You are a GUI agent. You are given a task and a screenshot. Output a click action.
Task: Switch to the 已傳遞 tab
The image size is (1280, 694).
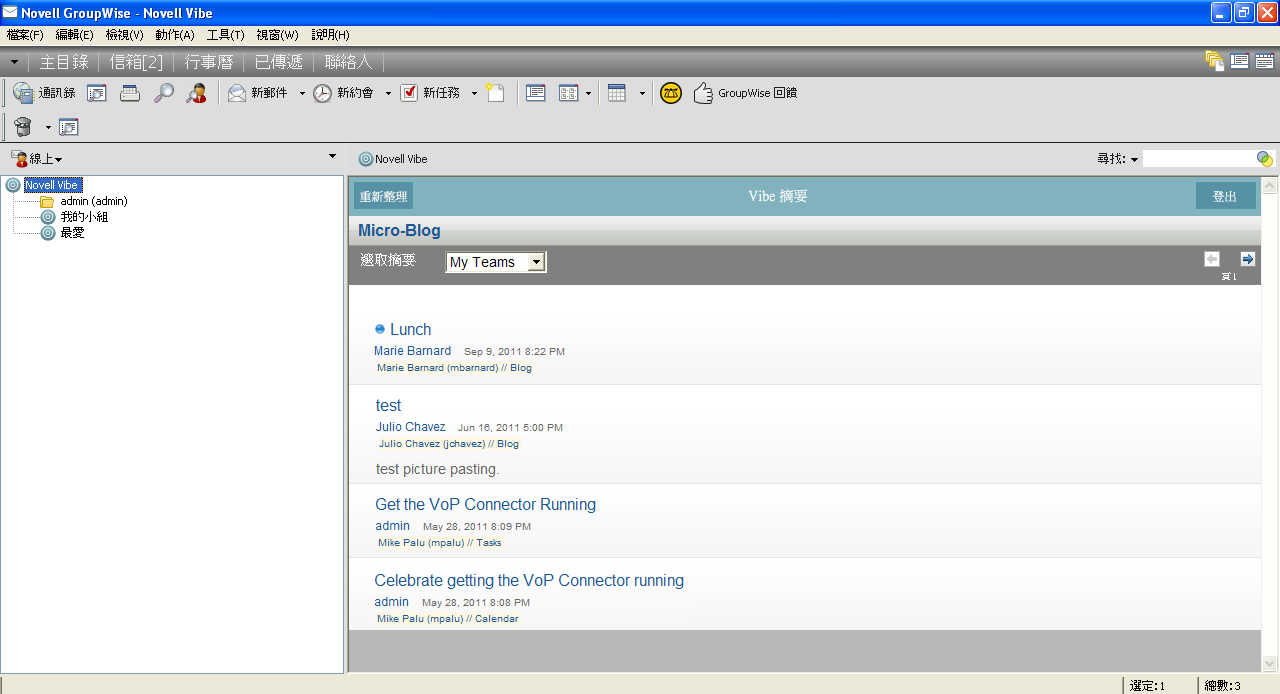point(279,62)
